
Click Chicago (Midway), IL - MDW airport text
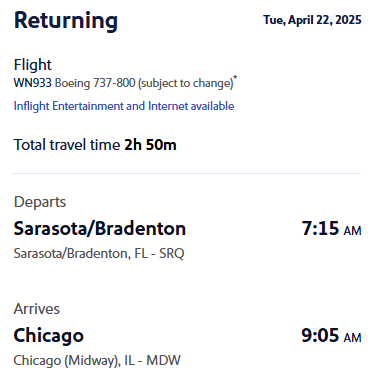point(97,361)
